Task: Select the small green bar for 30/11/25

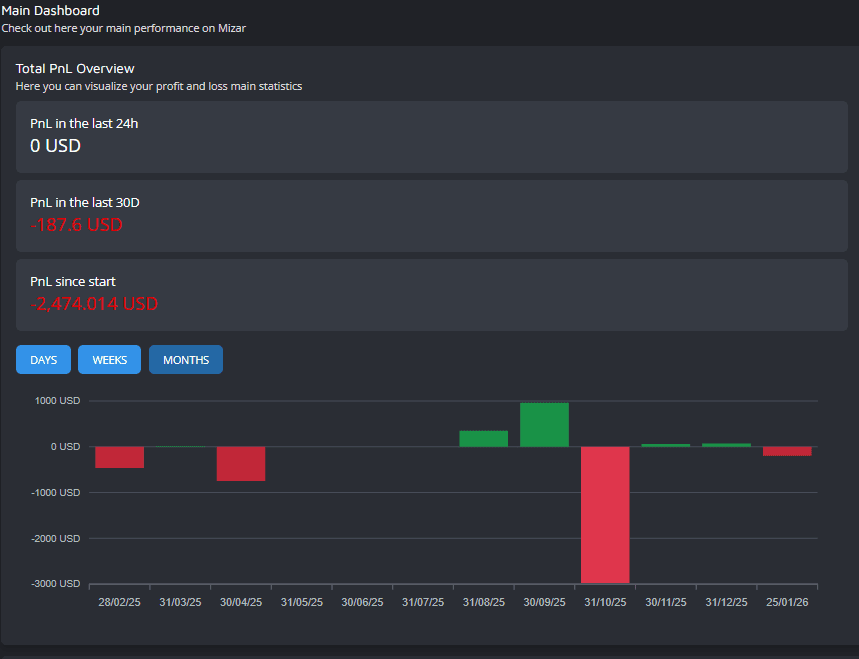Action: tap(665, 444)
